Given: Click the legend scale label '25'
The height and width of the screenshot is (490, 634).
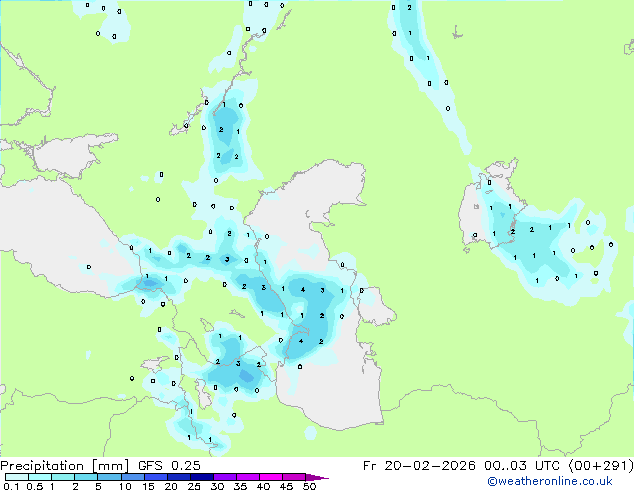Looking at the screenshot, I should click(194, 486).
